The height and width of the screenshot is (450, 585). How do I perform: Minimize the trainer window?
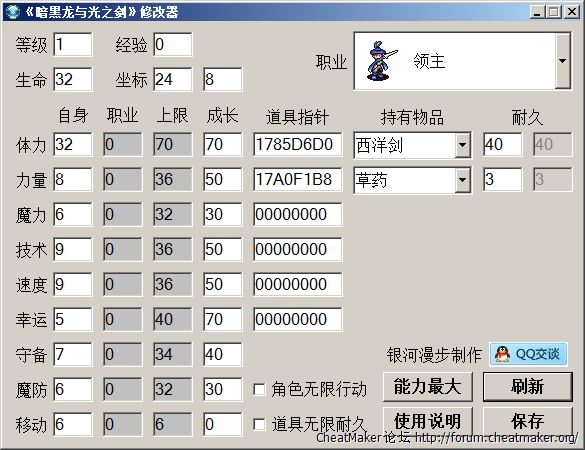pos(537,12)
